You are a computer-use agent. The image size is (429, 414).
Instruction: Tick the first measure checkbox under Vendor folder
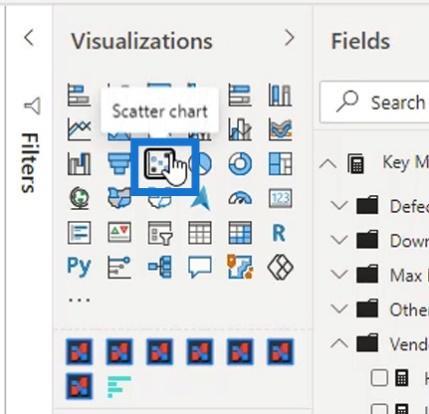coord(379,378)
